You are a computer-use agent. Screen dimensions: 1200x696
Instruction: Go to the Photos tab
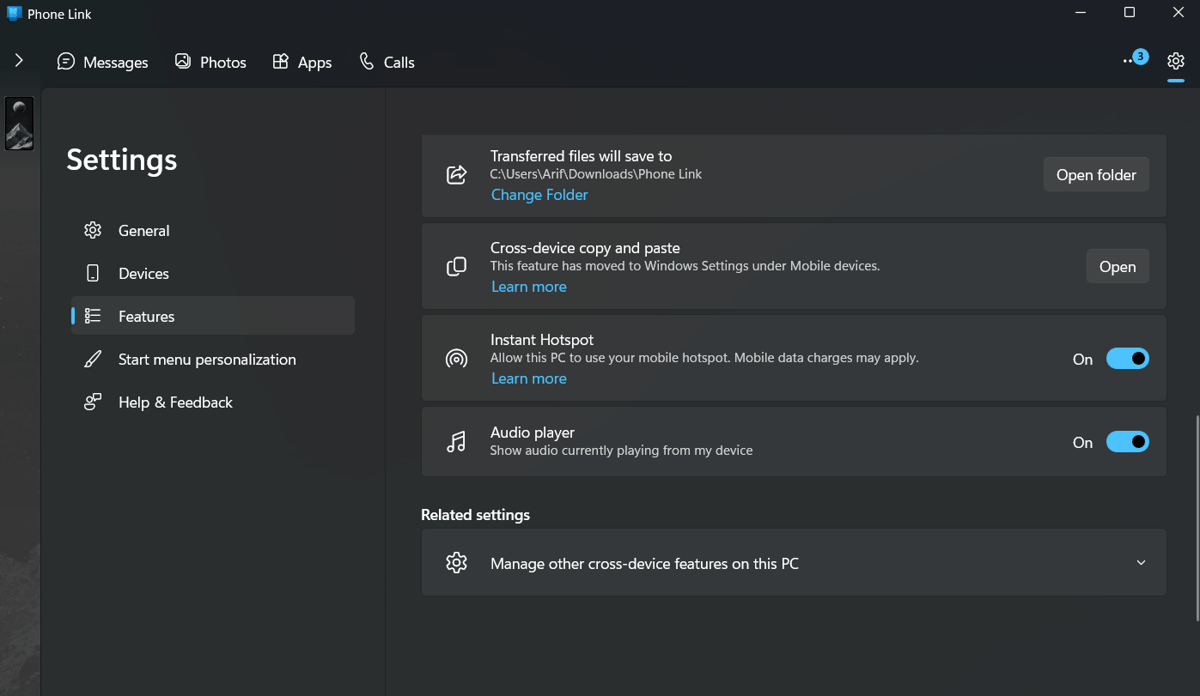210,62
